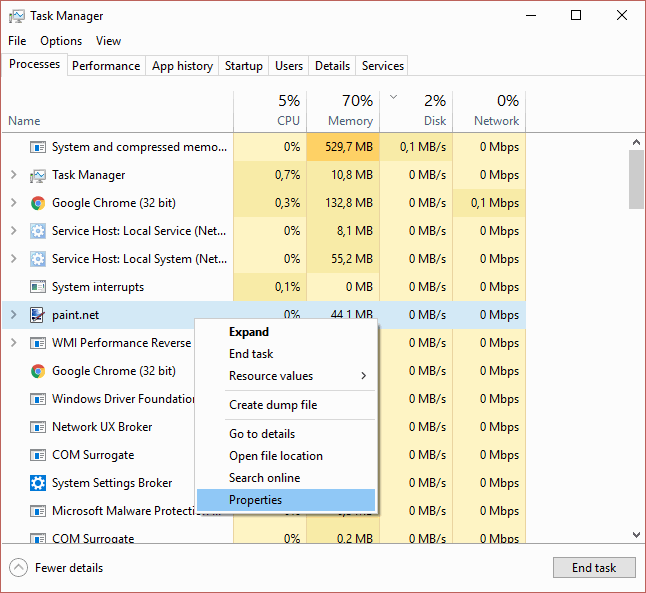
Task: Click the Task Manager process row icon
Action: click(x=38, y=175)
